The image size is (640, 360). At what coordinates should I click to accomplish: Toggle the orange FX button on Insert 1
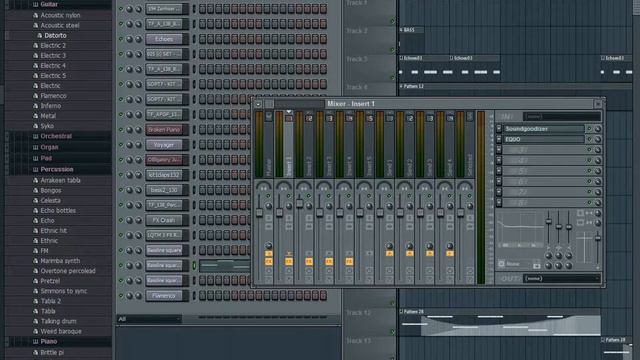289,262
